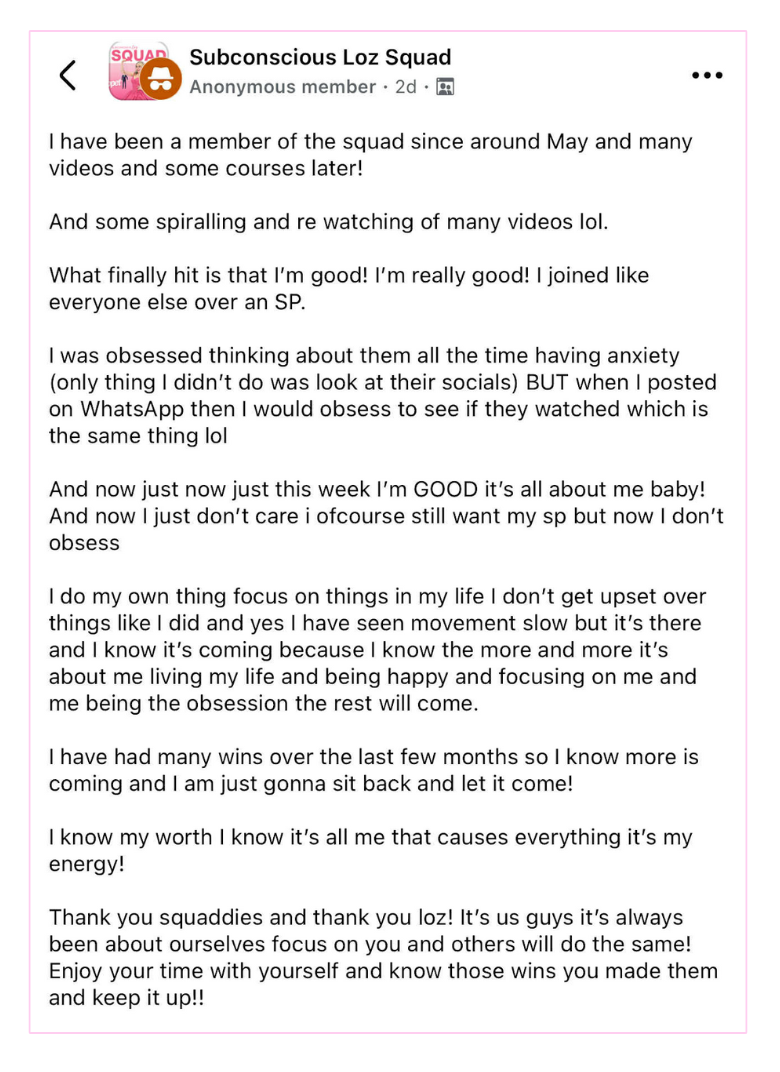The image size is (780, 1072).
Task: Click the paragraph starting 'What finally hit'
Action: [349, 289]
